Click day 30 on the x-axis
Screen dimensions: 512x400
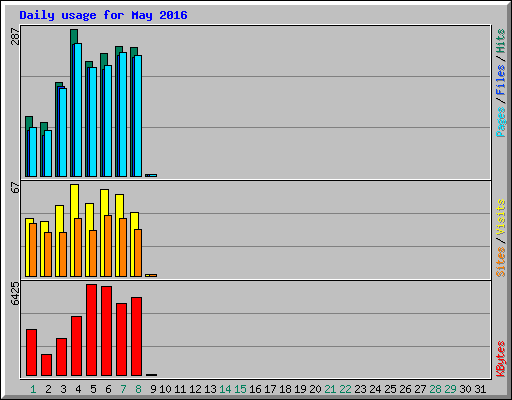[x=465, y=389]
